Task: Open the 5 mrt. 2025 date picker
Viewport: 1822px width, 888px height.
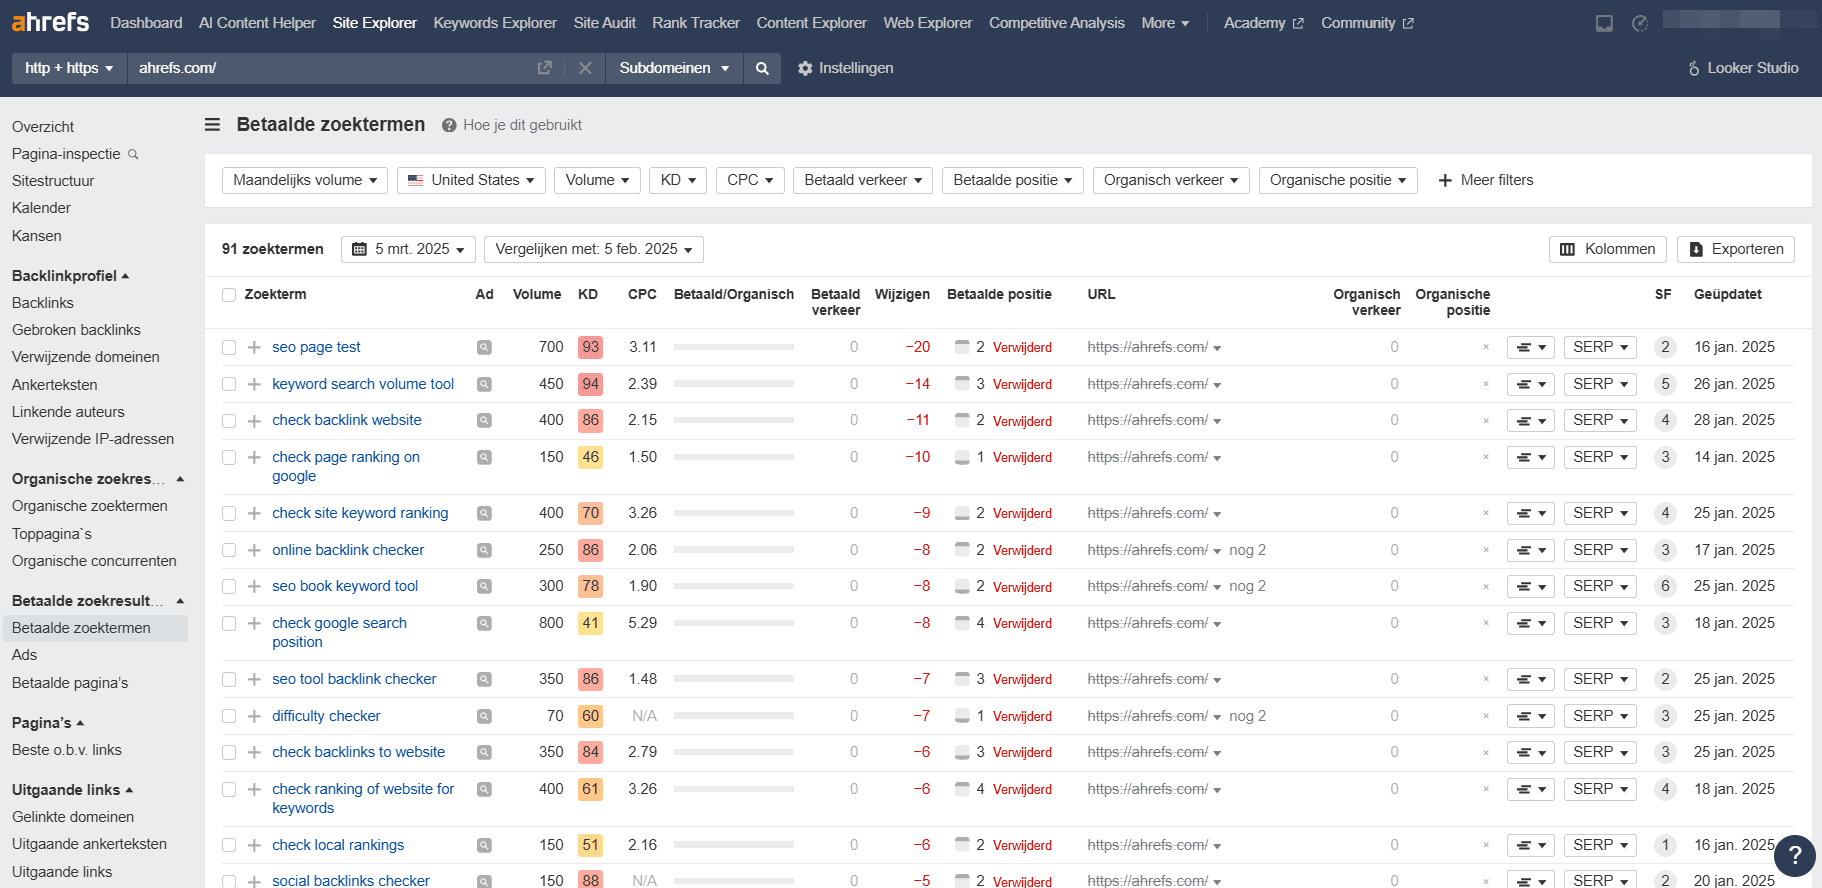Action: [408, 249]
